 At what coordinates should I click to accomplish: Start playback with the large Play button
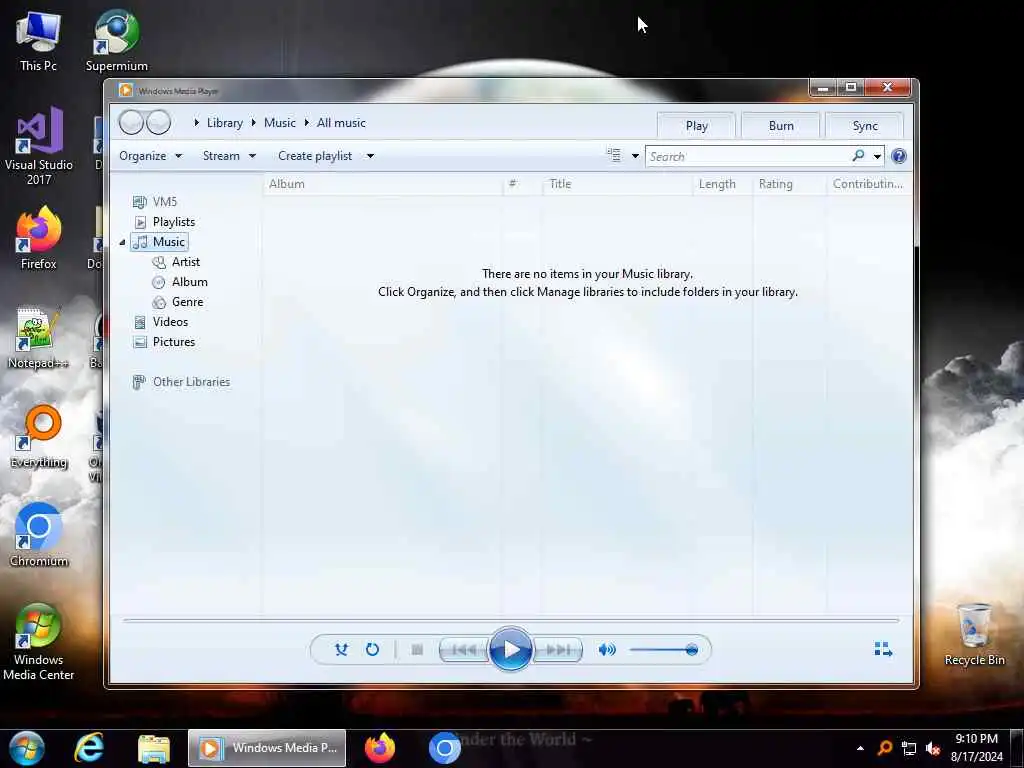(510, 649)
